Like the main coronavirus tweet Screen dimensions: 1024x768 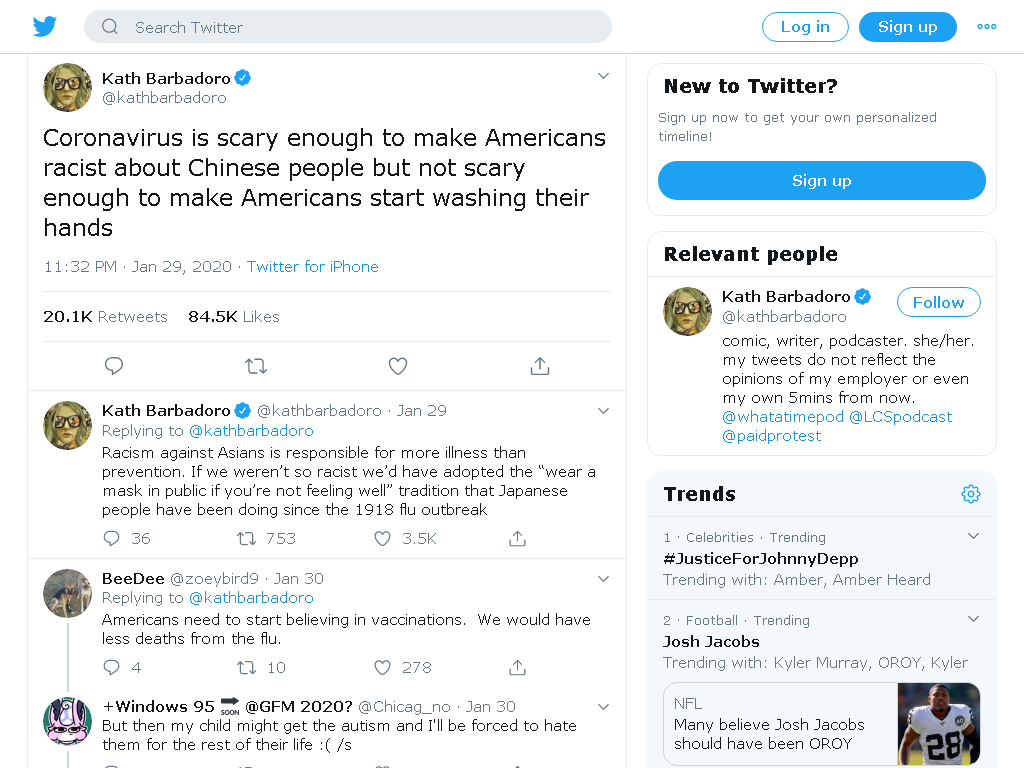point(398,366)
